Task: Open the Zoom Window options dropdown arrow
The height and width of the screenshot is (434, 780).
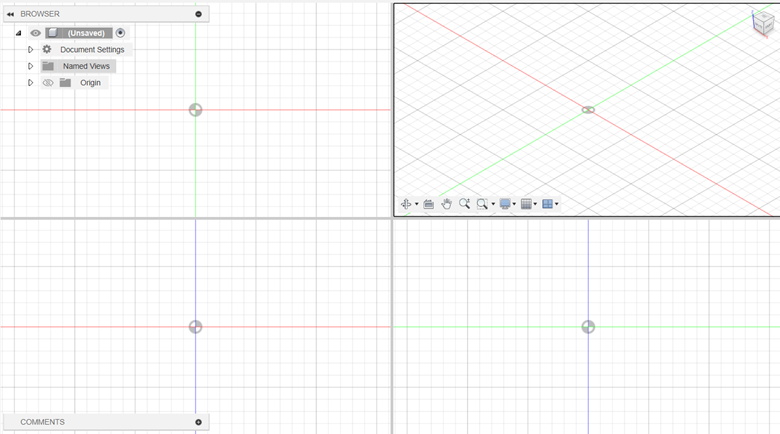Action: [493, 204]
